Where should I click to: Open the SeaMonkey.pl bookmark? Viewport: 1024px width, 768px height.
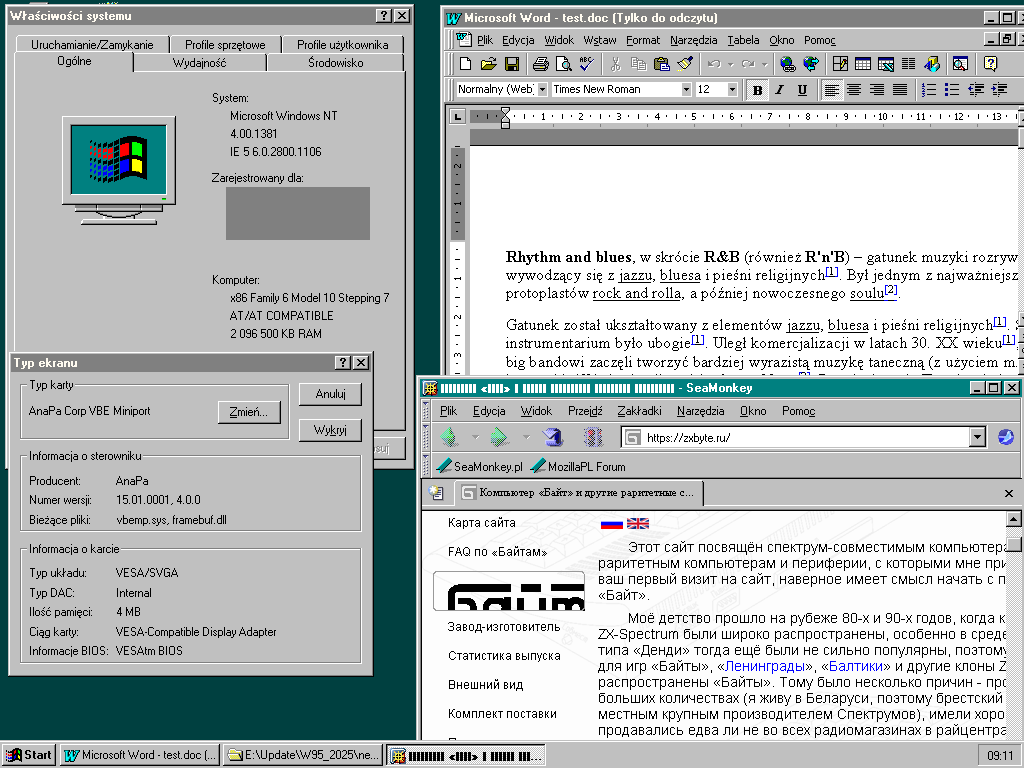[x=480, y=466]
